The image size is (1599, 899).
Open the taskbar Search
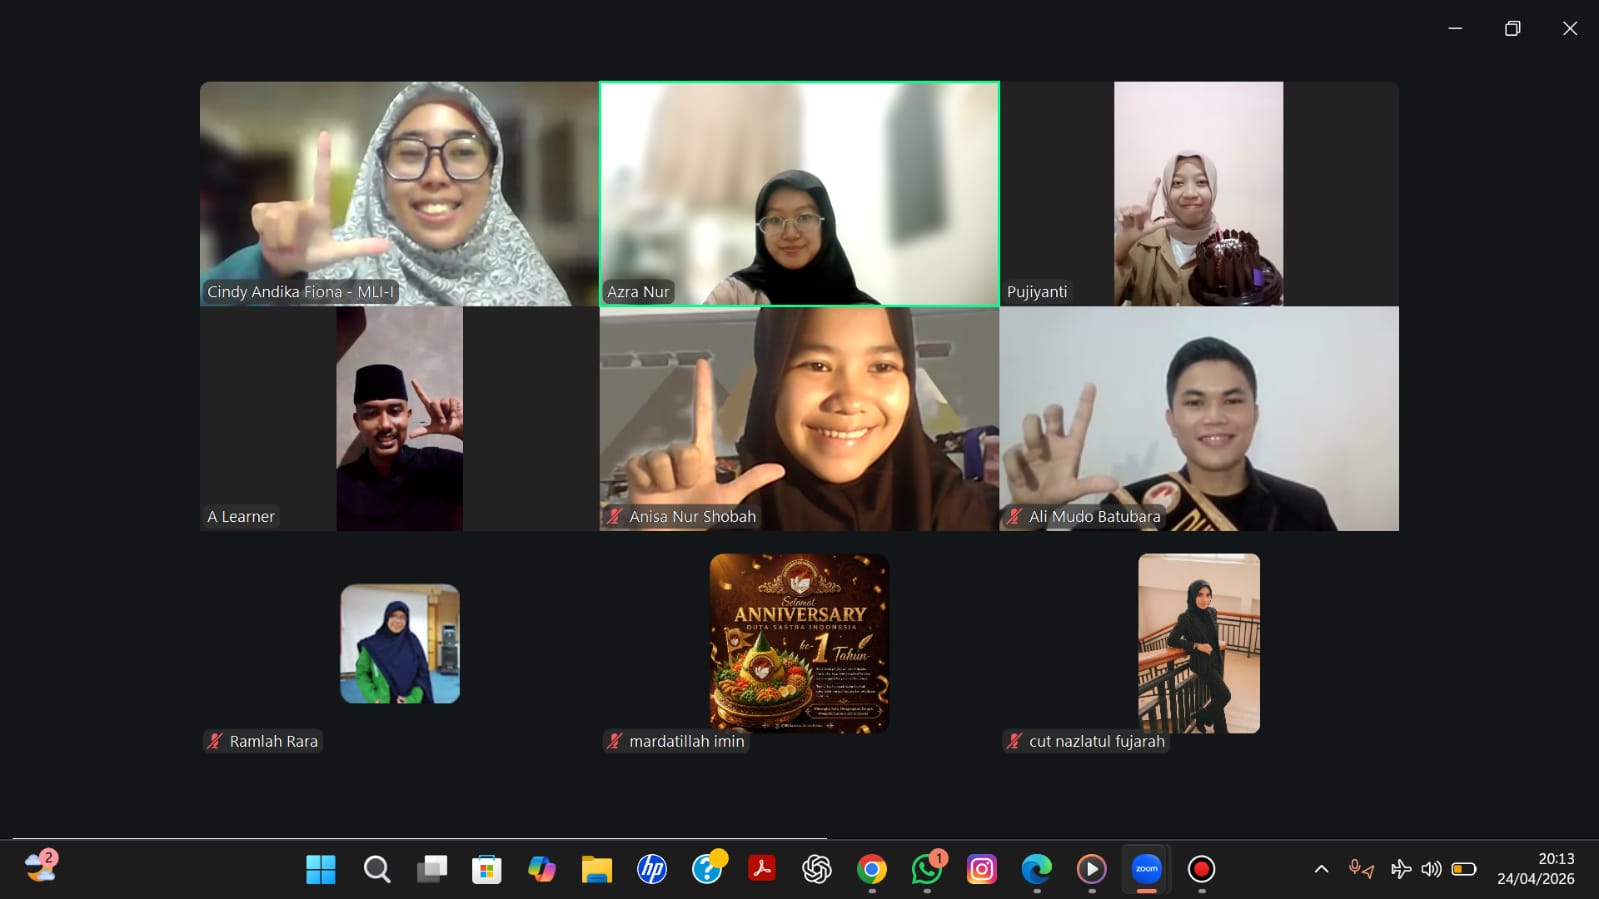(x=377, y=869)
